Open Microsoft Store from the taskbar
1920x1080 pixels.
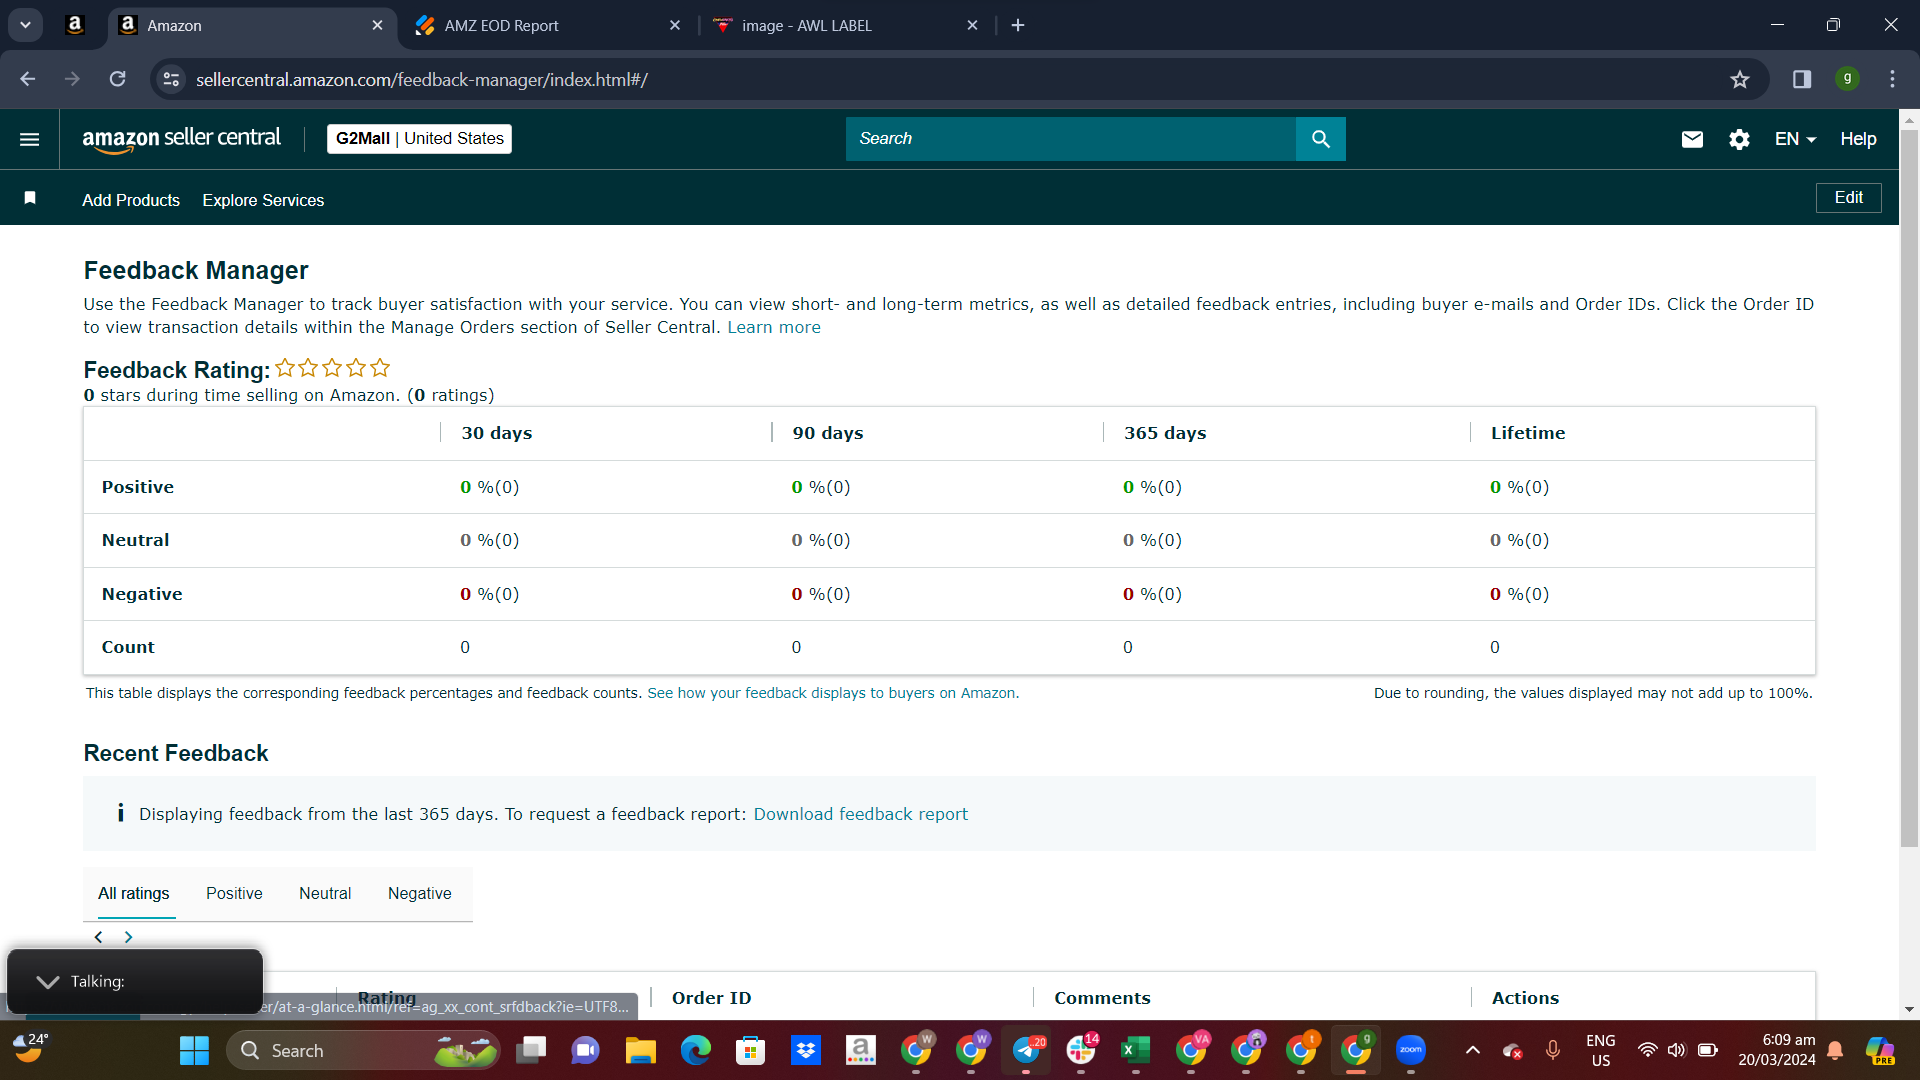[x=750, y=1050]
